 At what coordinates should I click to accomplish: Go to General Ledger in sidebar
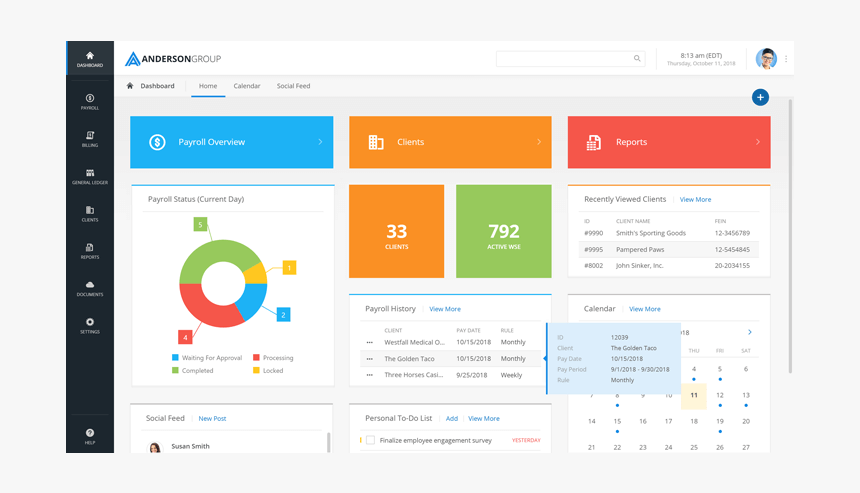click(90, 177)
